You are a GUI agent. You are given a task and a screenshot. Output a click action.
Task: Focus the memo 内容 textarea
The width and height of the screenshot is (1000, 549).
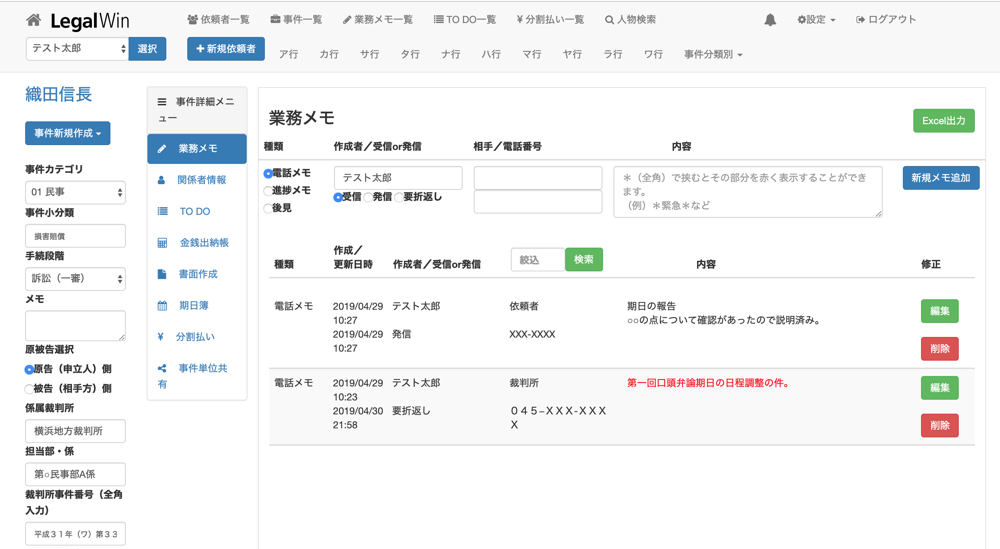click(x=748, y=192)
